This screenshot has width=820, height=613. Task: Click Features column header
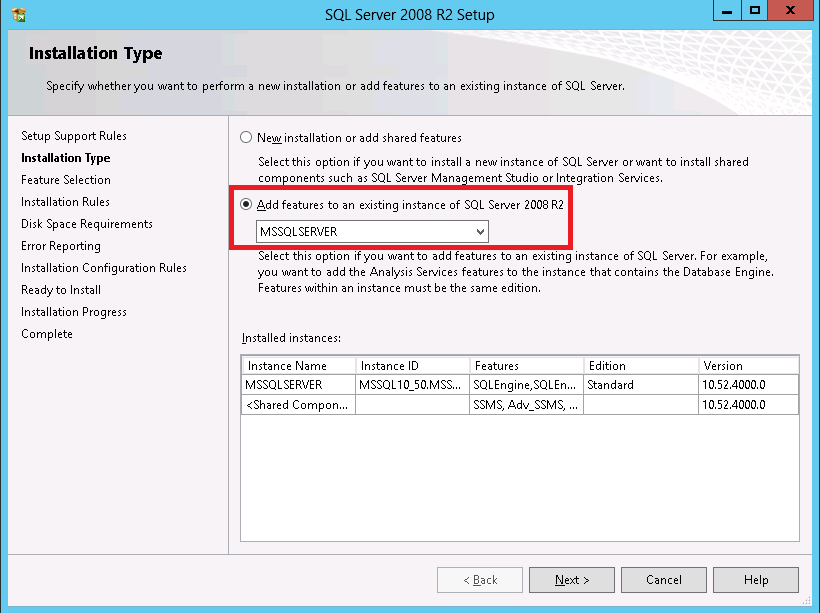(x=526, y=366)
